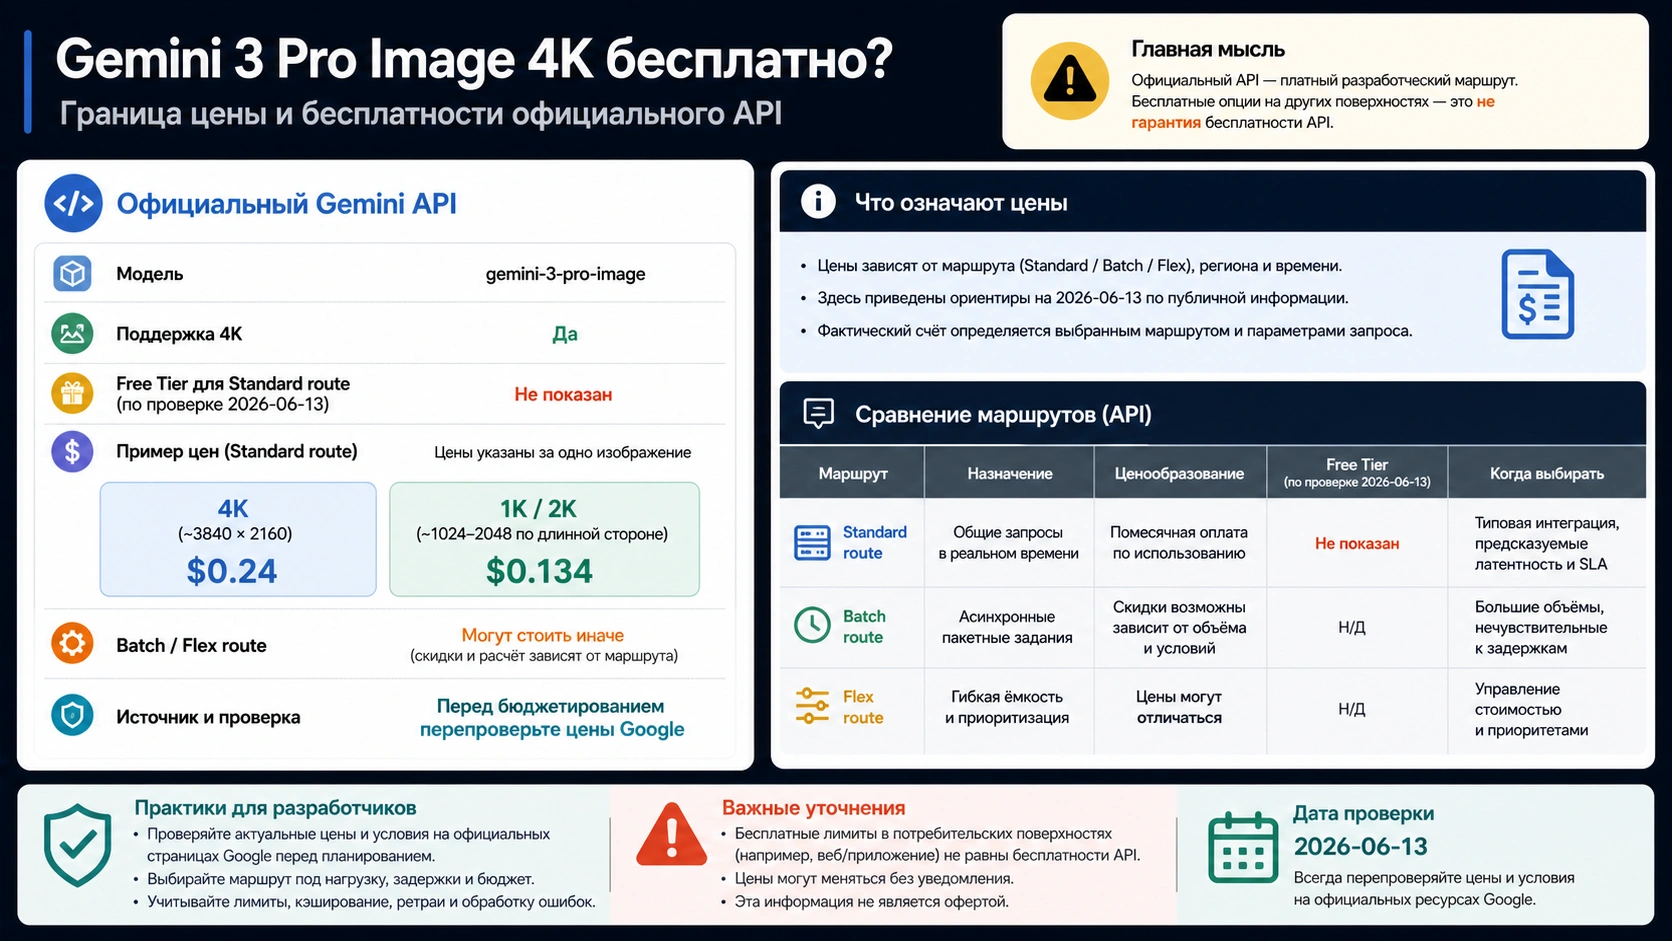This screenshot has height=941, width=1672.
Task: Click the orange gear icon beside Batch / Flex route
Action: click(72, 644)
